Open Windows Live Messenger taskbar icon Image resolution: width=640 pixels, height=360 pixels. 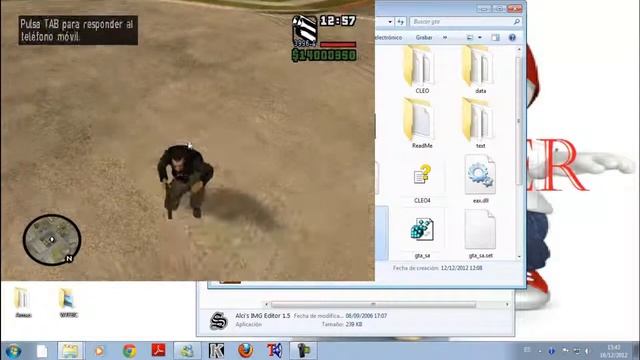coord(187,351)
